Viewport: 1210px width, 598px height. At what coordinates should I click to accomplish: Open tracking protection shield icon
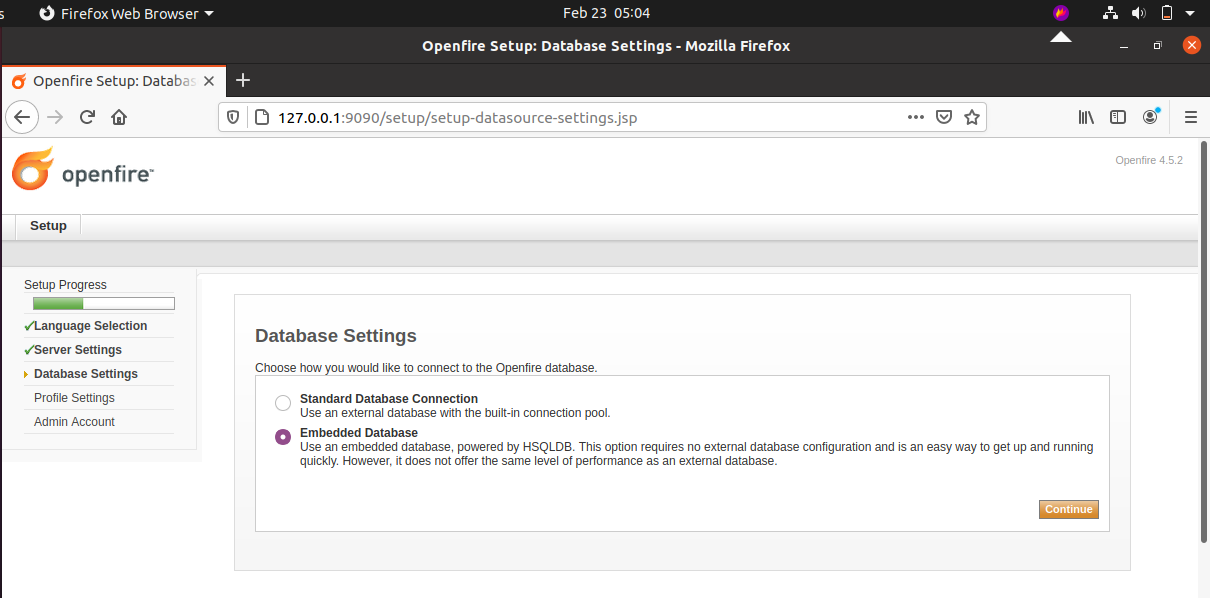[233, 117]
